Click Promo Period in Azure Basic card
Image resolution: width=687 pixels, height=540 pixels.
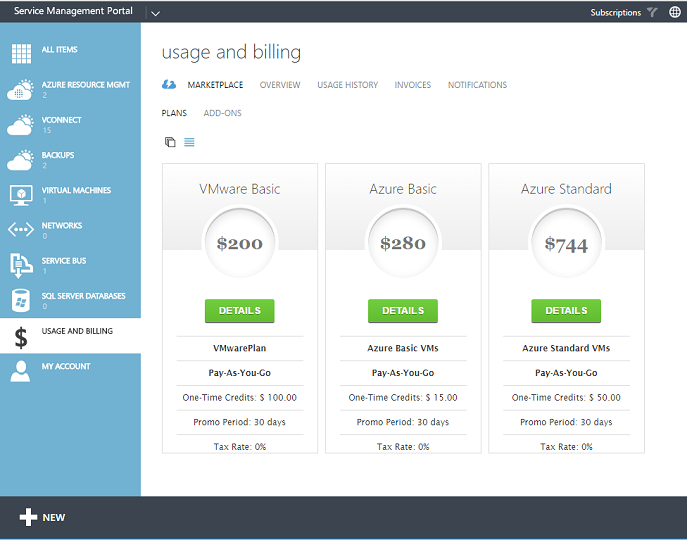[x=403, y=422]
